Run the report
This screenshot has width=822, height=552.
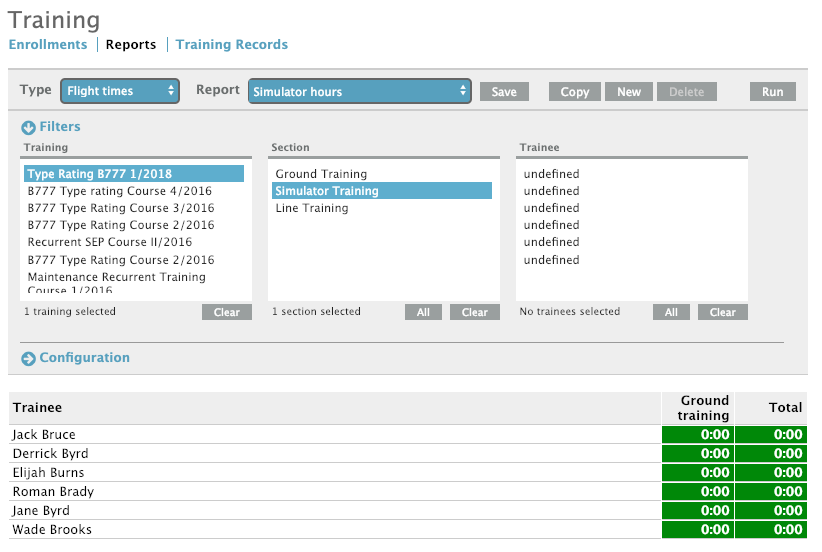tap(772, 92)
